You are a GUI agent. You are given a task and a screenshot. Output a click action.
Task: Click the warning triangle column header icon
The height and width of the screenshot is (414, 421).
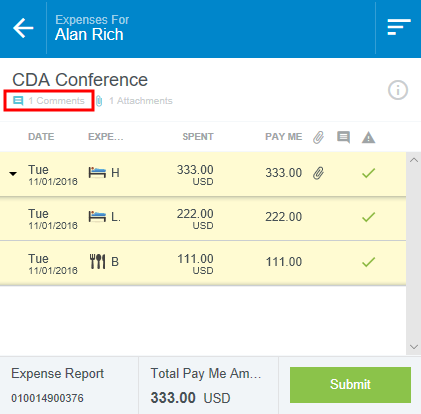point(368,137)
